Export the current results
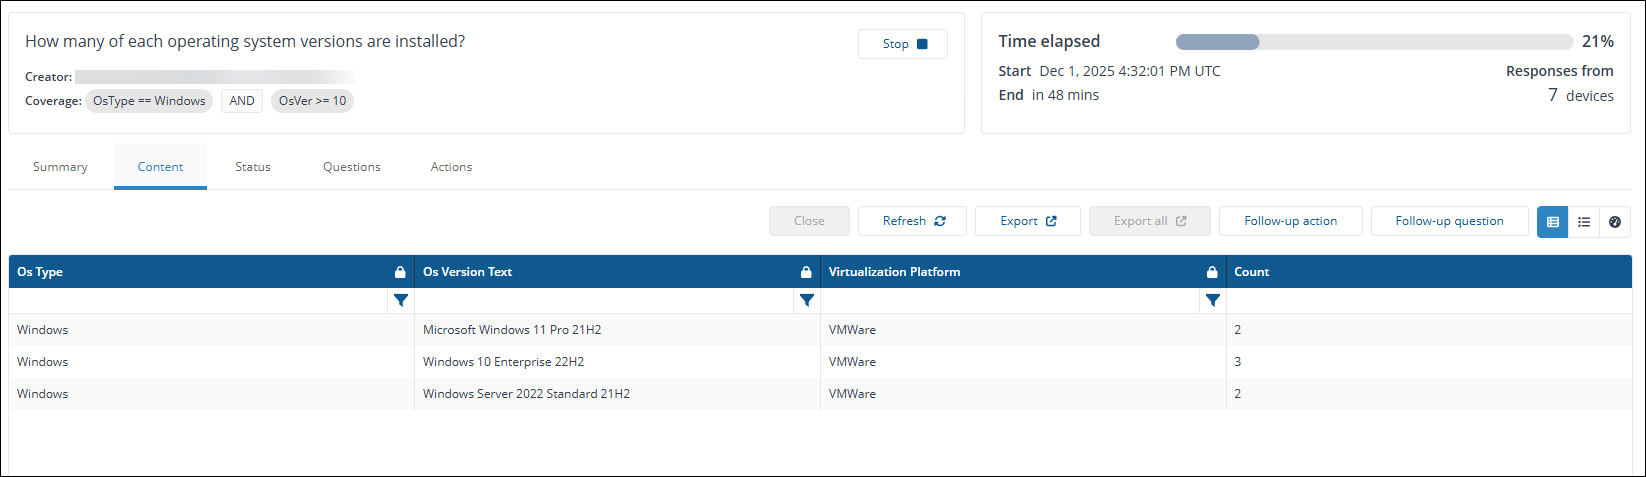 1027,221
